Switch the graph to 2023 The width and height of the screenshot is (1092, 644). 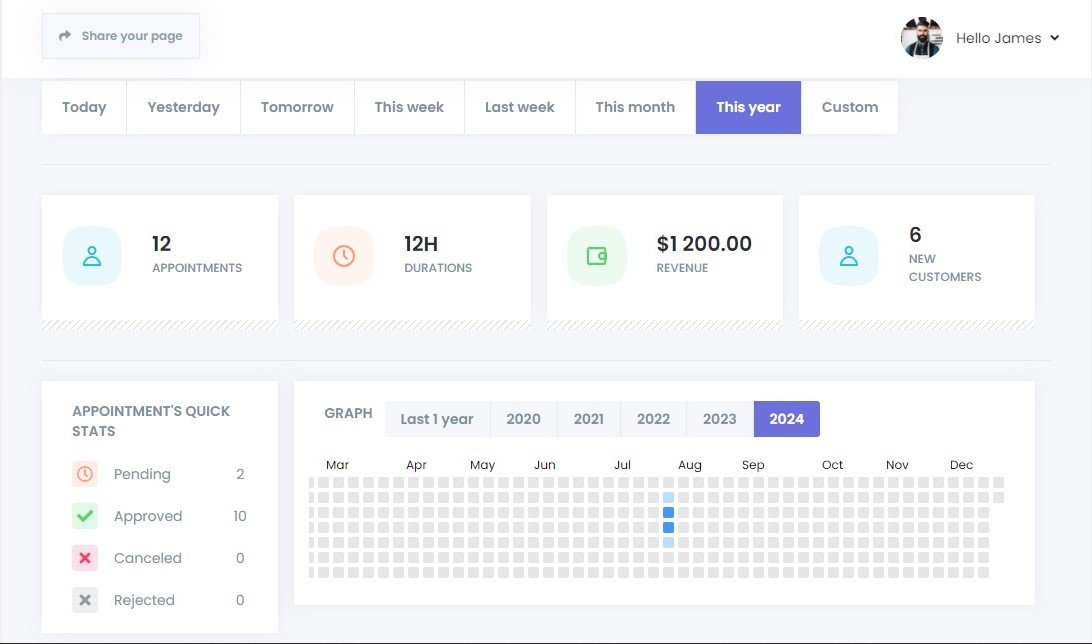coord(719,419)
